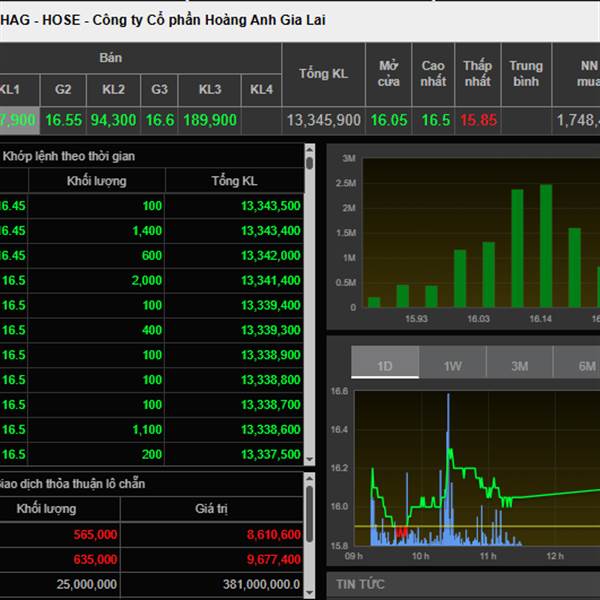Click the Tổng KL header cell
Viewport: 600px width, 600px height.
coord(324,74)
